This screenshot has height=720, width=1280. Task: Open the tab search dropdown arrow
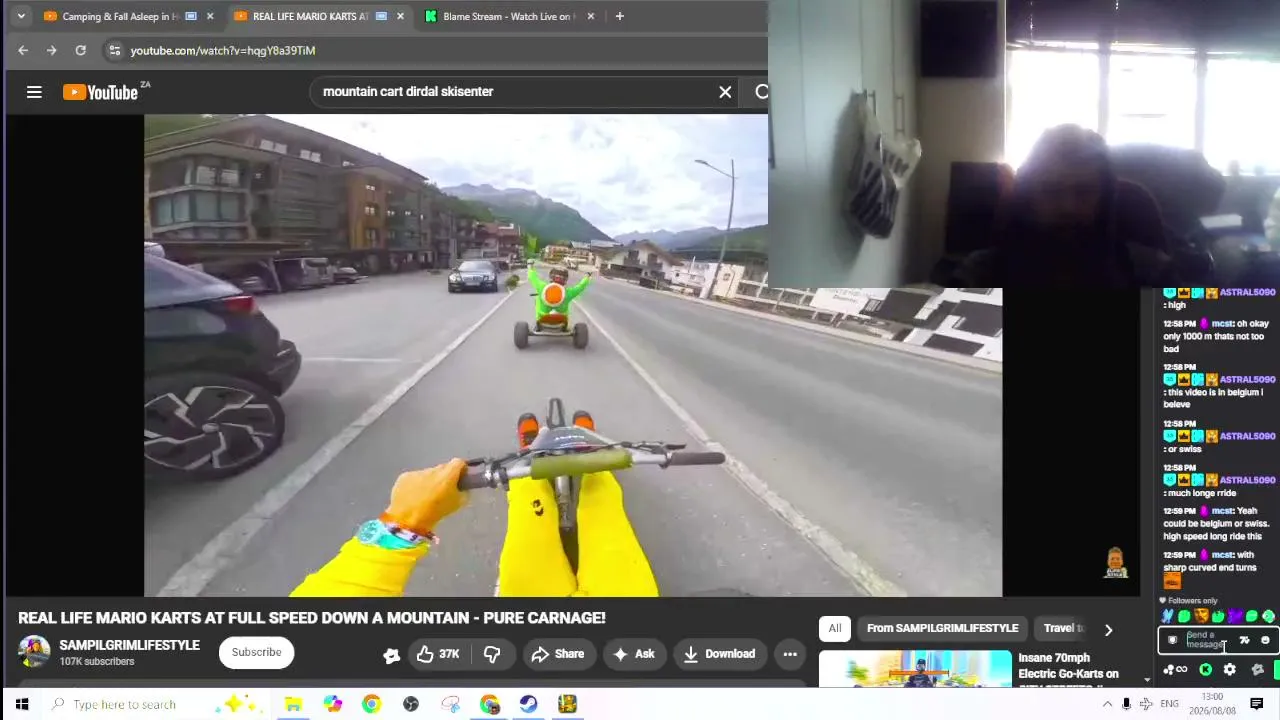pos(21,16)
